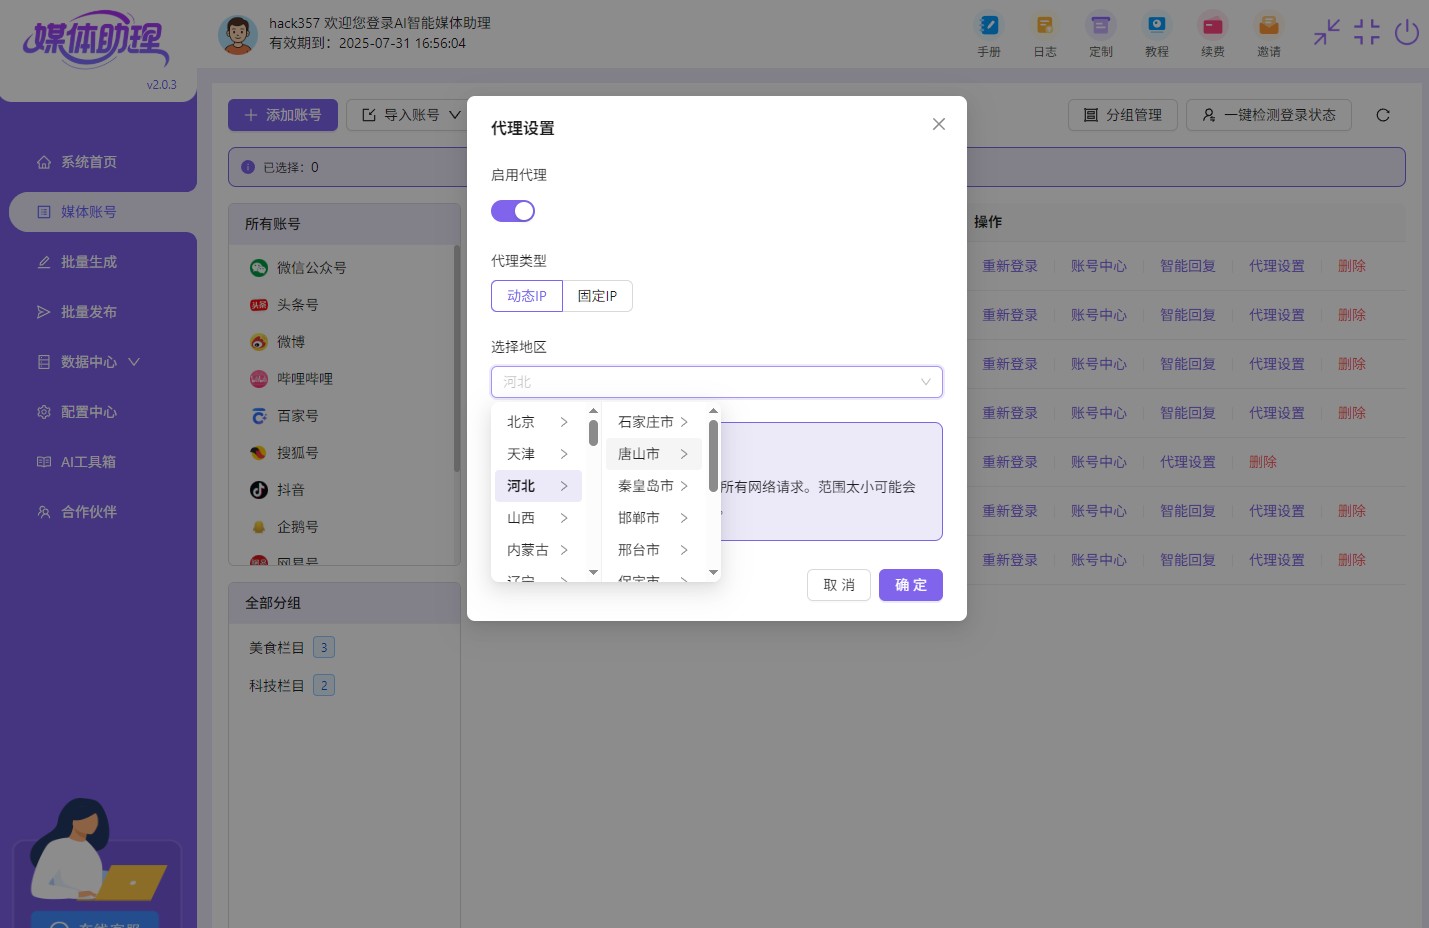The height and width of the screenshot is (928, 1429).
Task: Click 一键检测登录状态 button
Action: 1269,115
